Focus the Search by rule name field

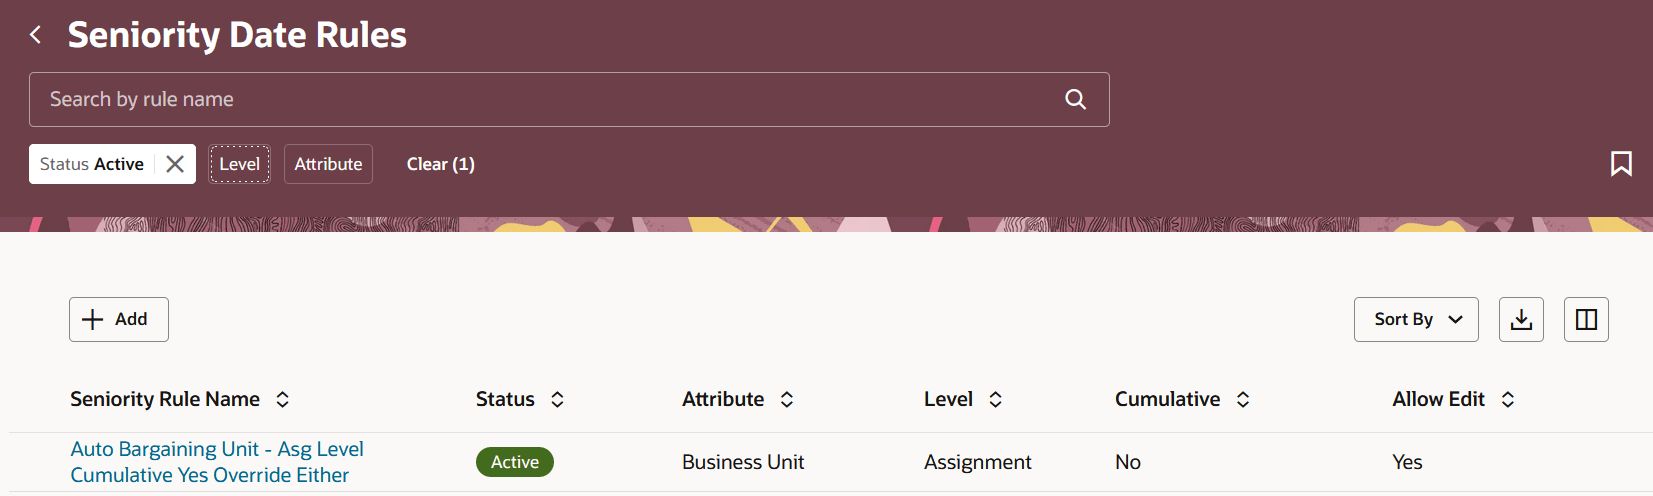coord(540,99)
